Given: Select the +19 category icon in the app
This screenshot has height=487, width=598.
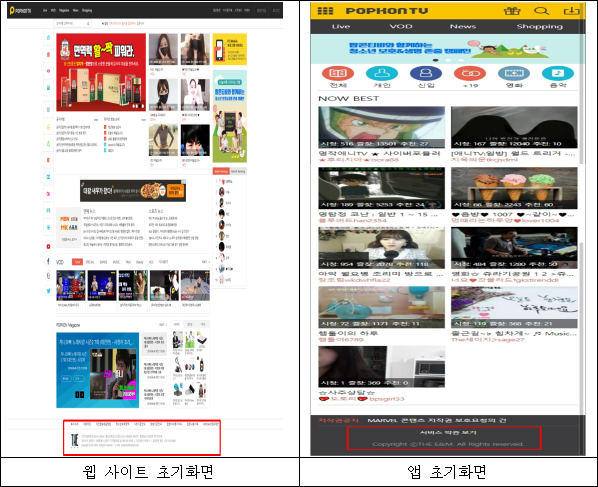Looking at the screenshot, I should click(x=470, y=73).
